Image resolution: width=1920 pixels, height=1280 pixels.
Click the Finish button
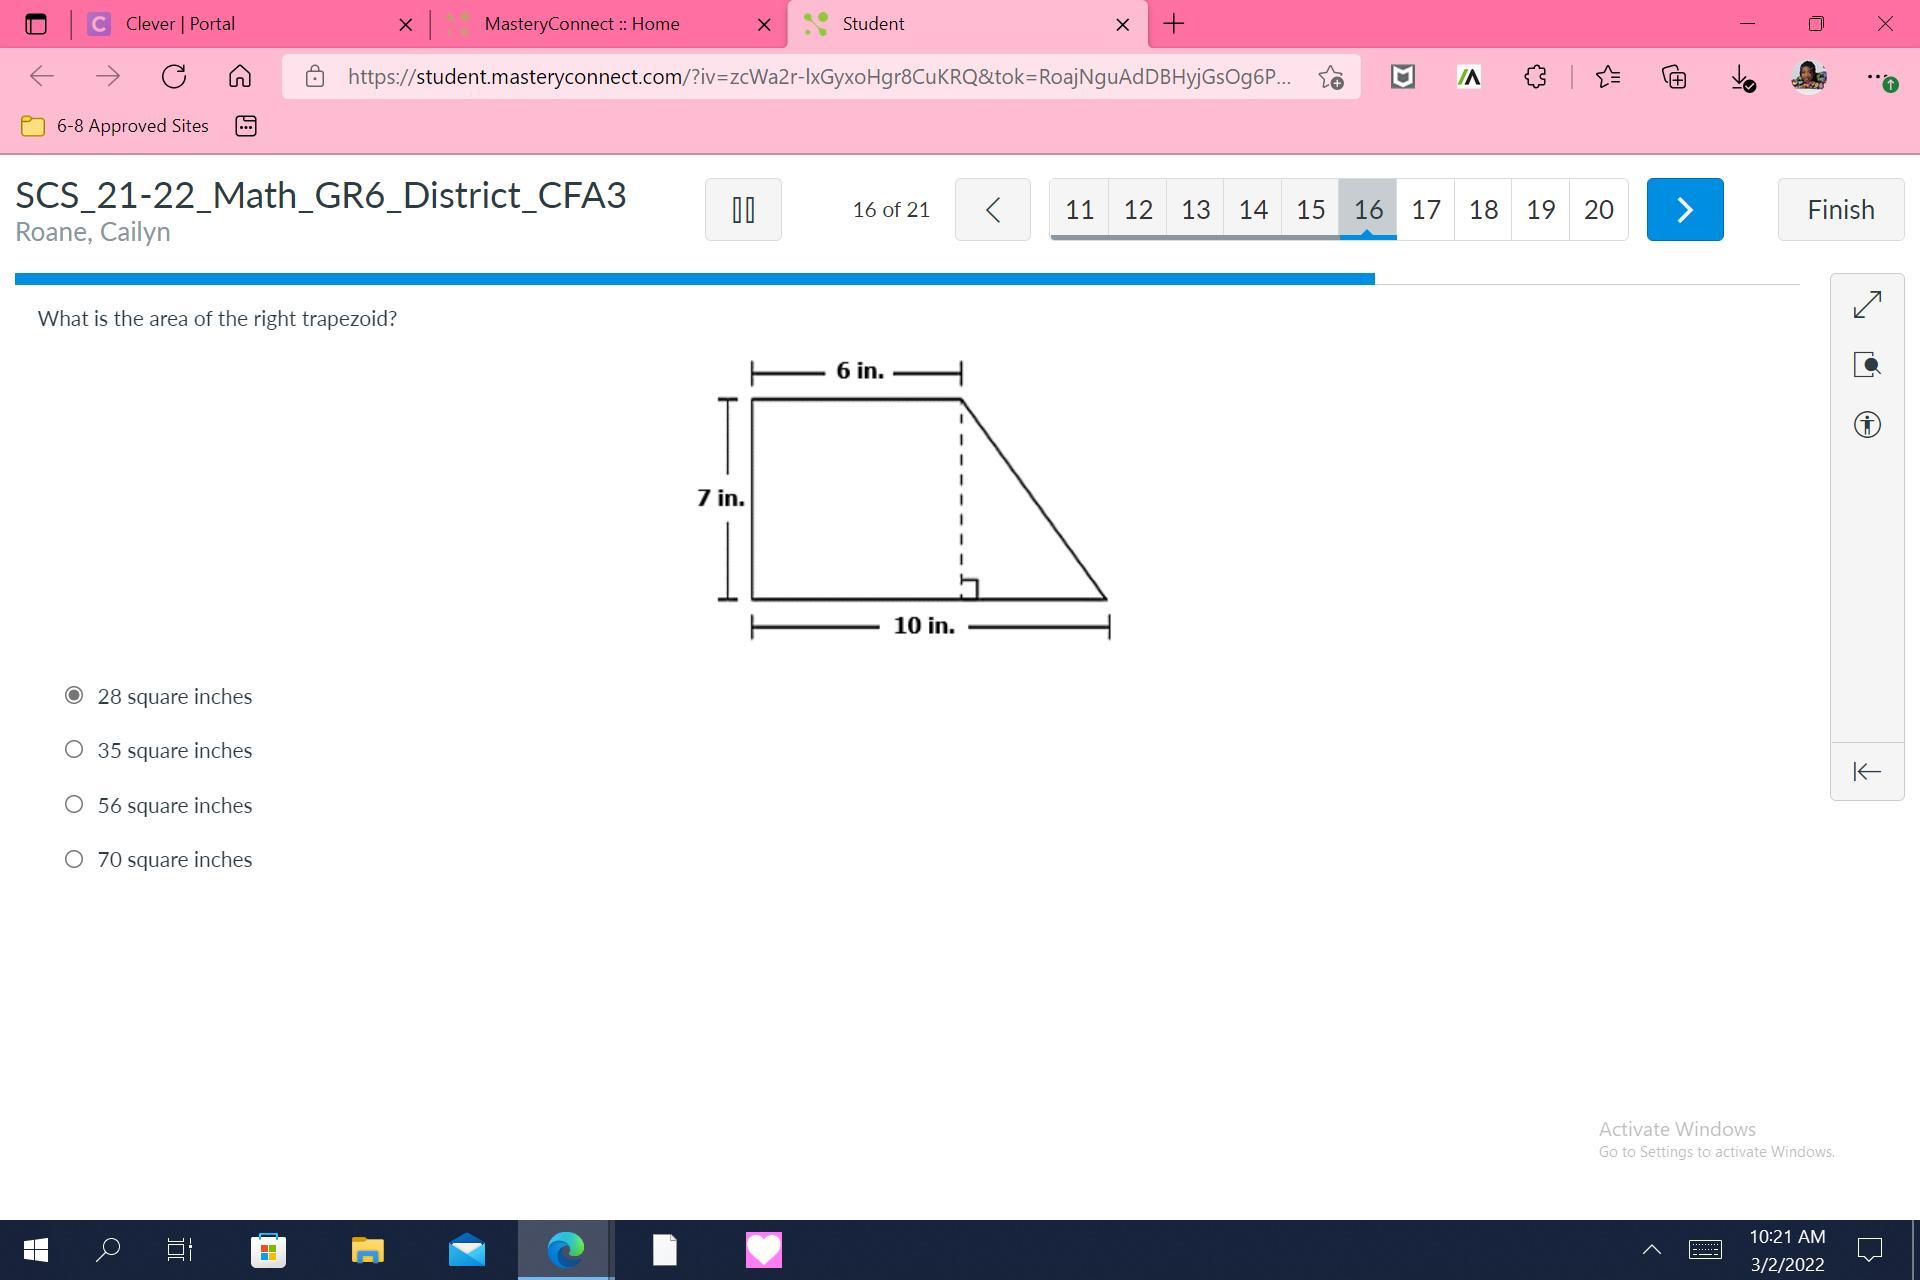coord(1840,209)
